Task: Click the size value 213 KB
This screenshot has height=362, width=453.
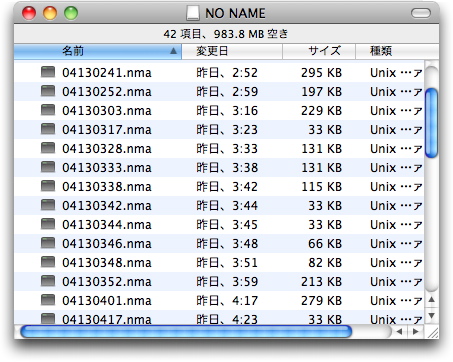Action: click(x=322, y=282)
